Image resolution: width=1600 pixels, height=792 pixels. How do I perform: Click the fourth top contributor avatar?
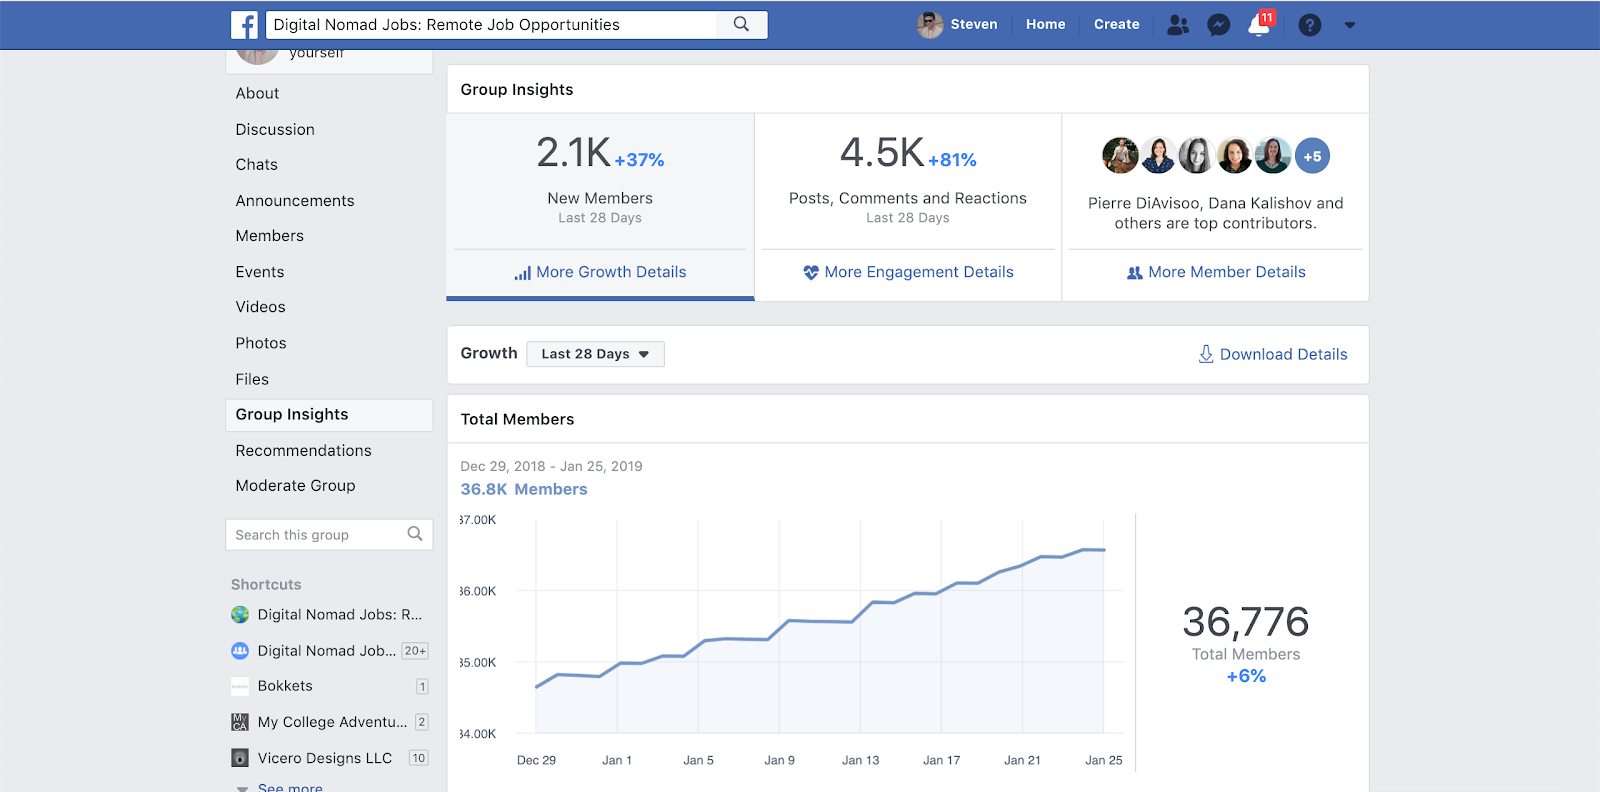point(1235,156)
